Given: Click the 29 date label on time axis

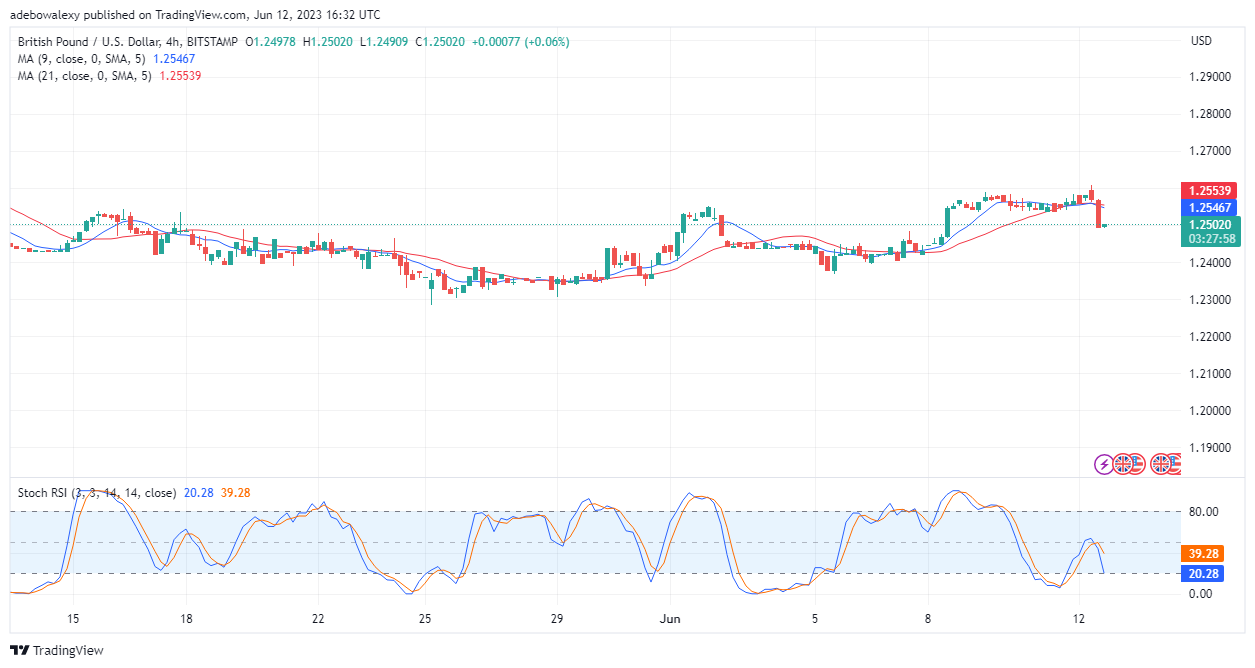Looking at the screenshot, I should pos(557,620).
